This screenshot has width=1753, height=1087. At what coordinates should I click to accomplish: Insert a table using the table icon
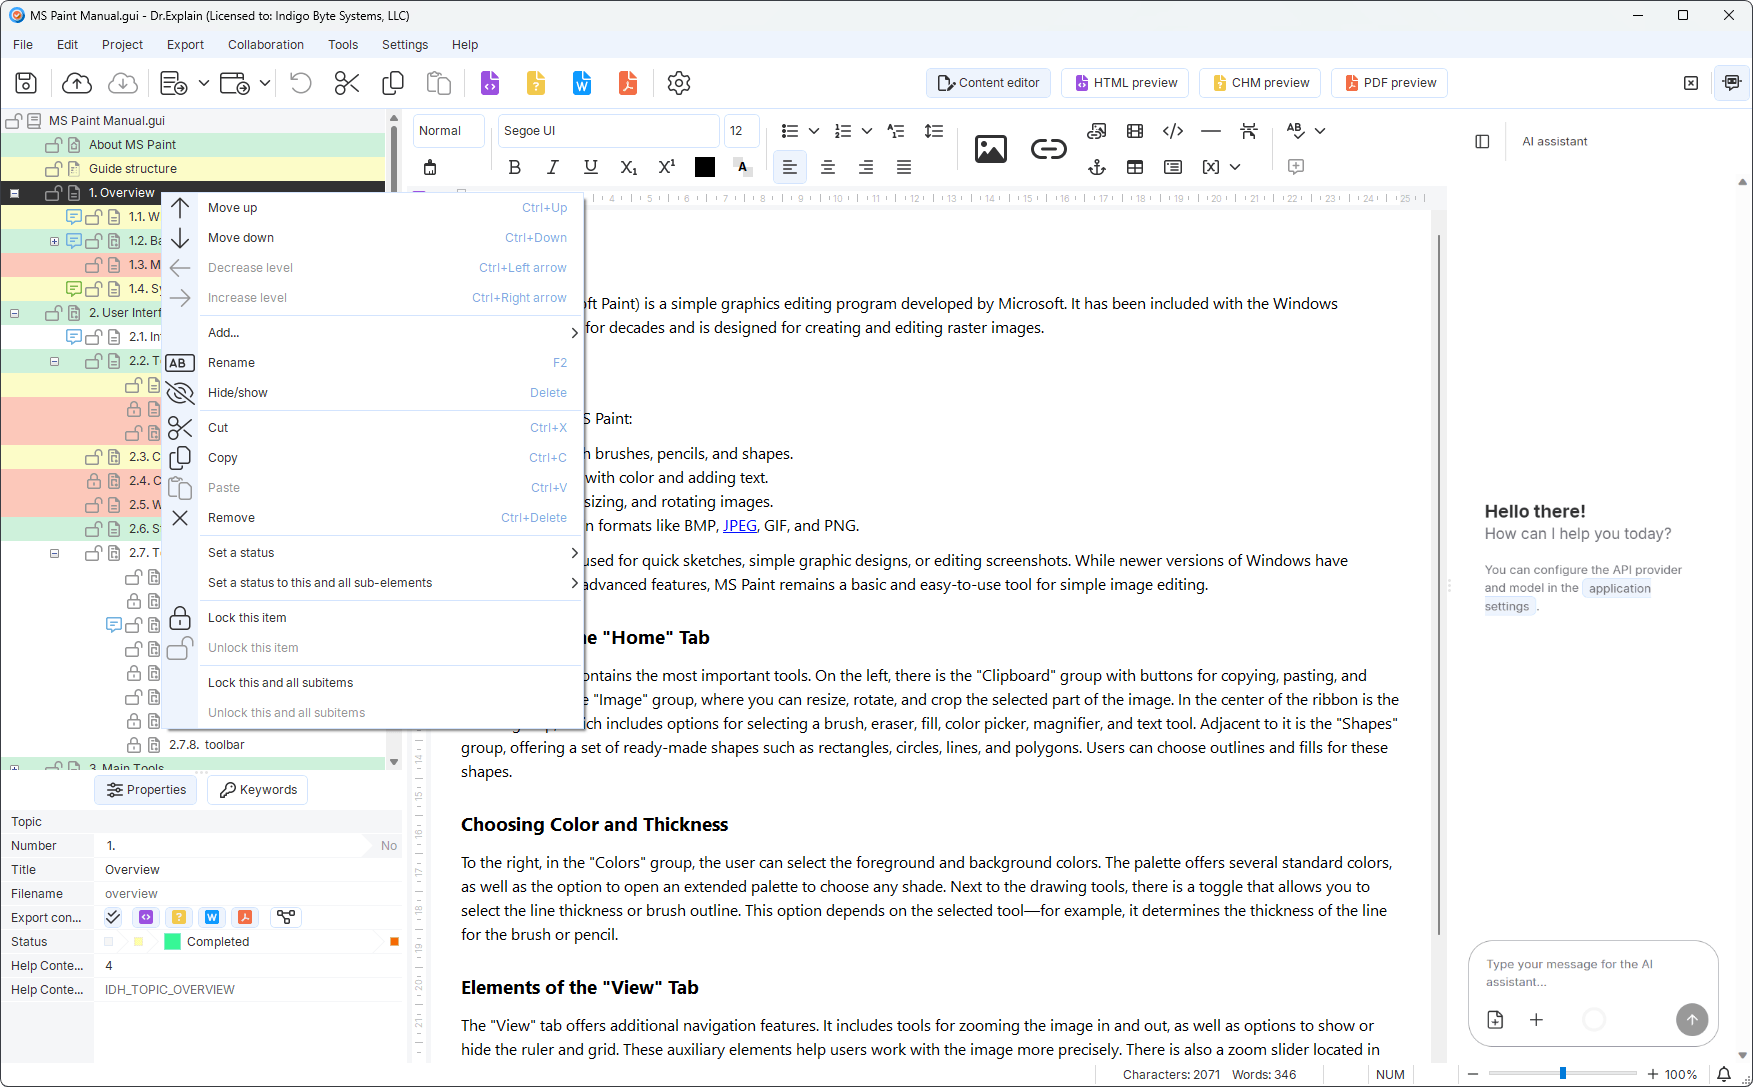1135,167
